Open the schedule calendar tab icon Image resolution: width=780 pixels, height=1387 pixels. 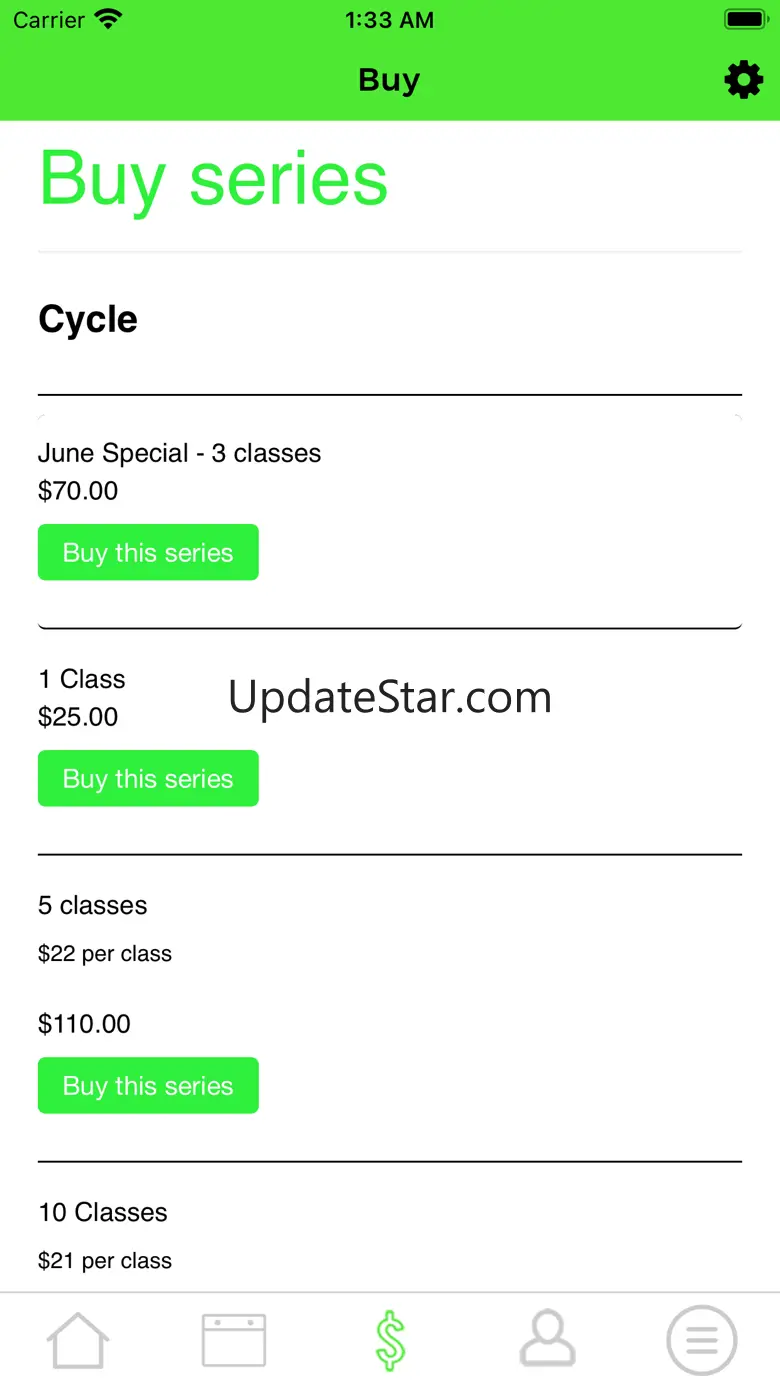pos(234,1340)
